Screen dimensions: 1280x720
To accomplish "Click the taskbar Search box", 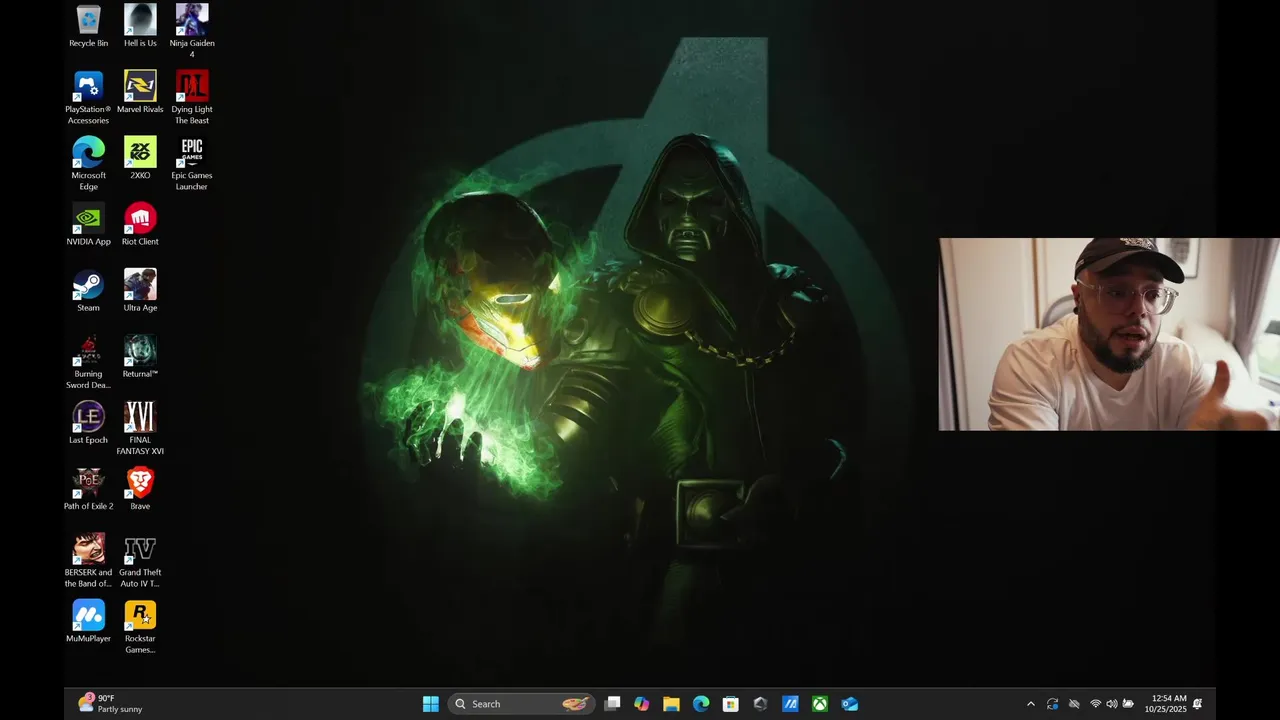I will [x=521, y=704].
